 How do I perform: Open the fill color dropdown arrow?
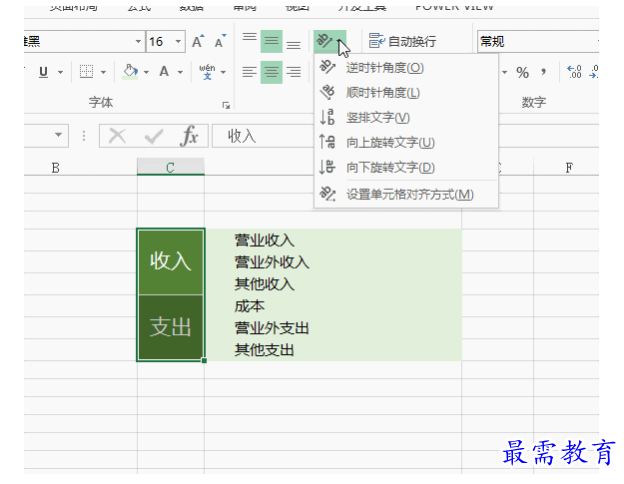146,72
